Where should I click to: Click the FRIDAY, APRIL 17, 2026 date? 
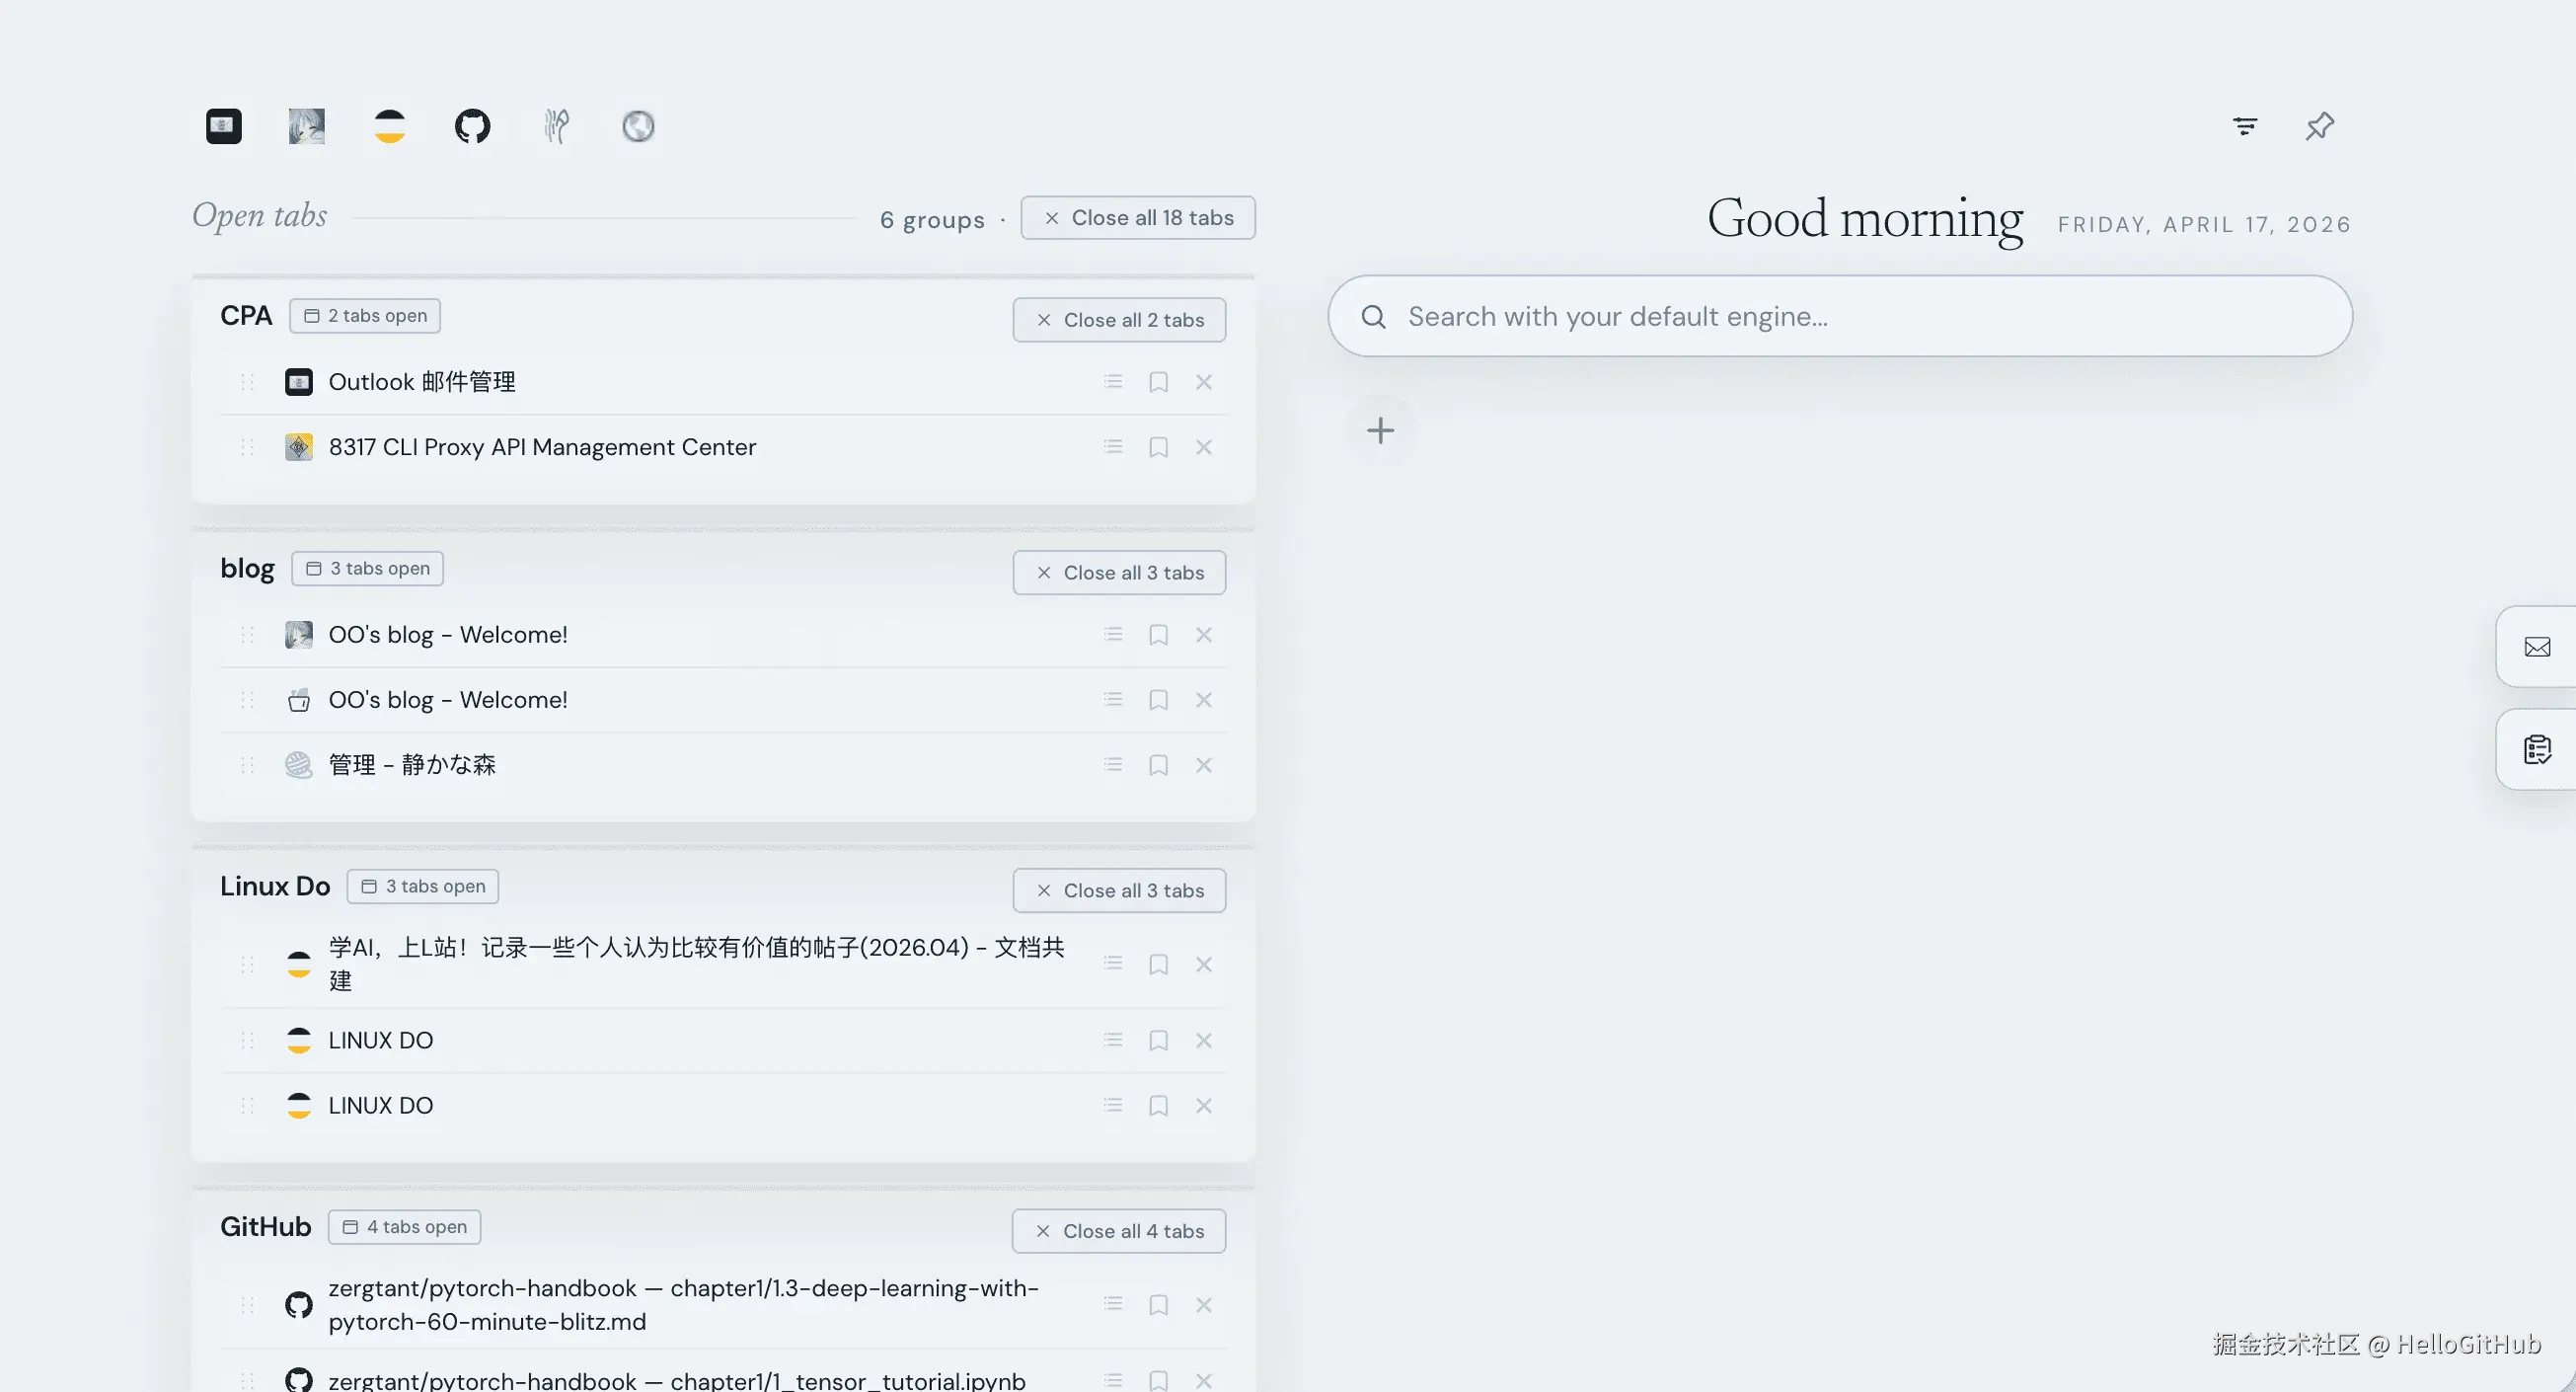(2204, 225)
